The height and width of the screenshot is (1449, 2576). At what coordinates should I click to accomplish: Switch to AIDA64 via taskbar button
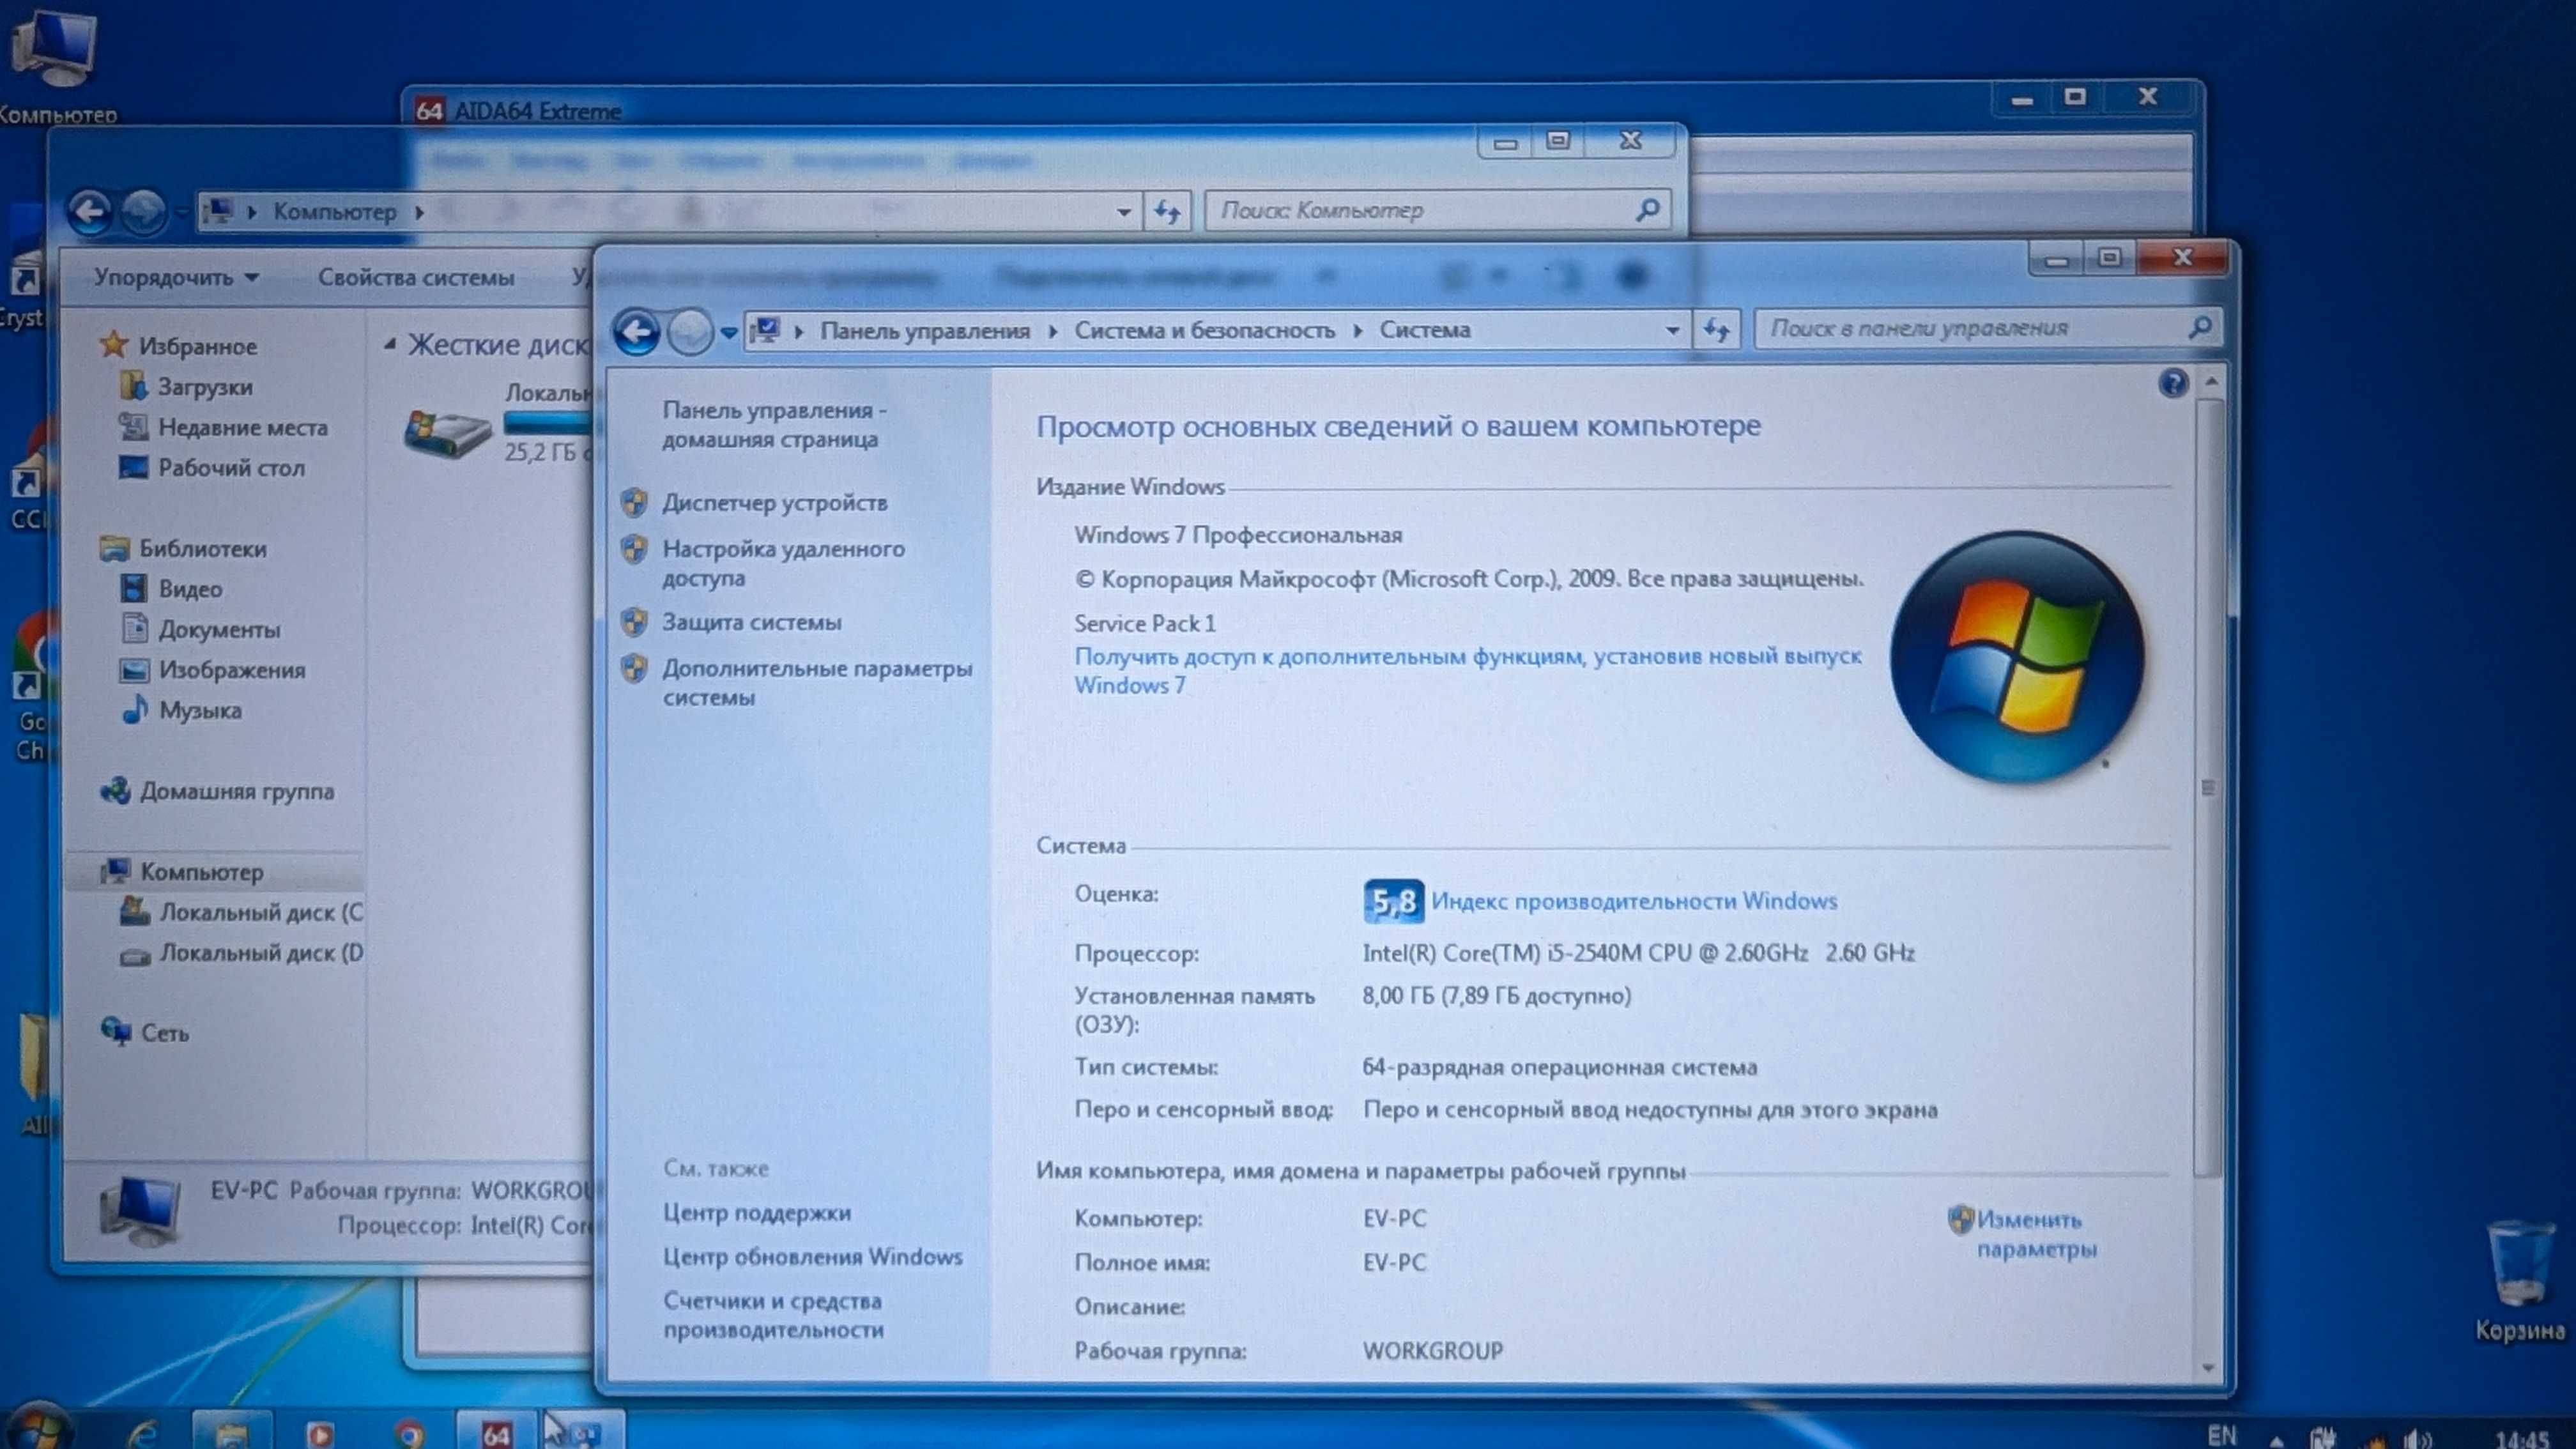click(497, 1432)
